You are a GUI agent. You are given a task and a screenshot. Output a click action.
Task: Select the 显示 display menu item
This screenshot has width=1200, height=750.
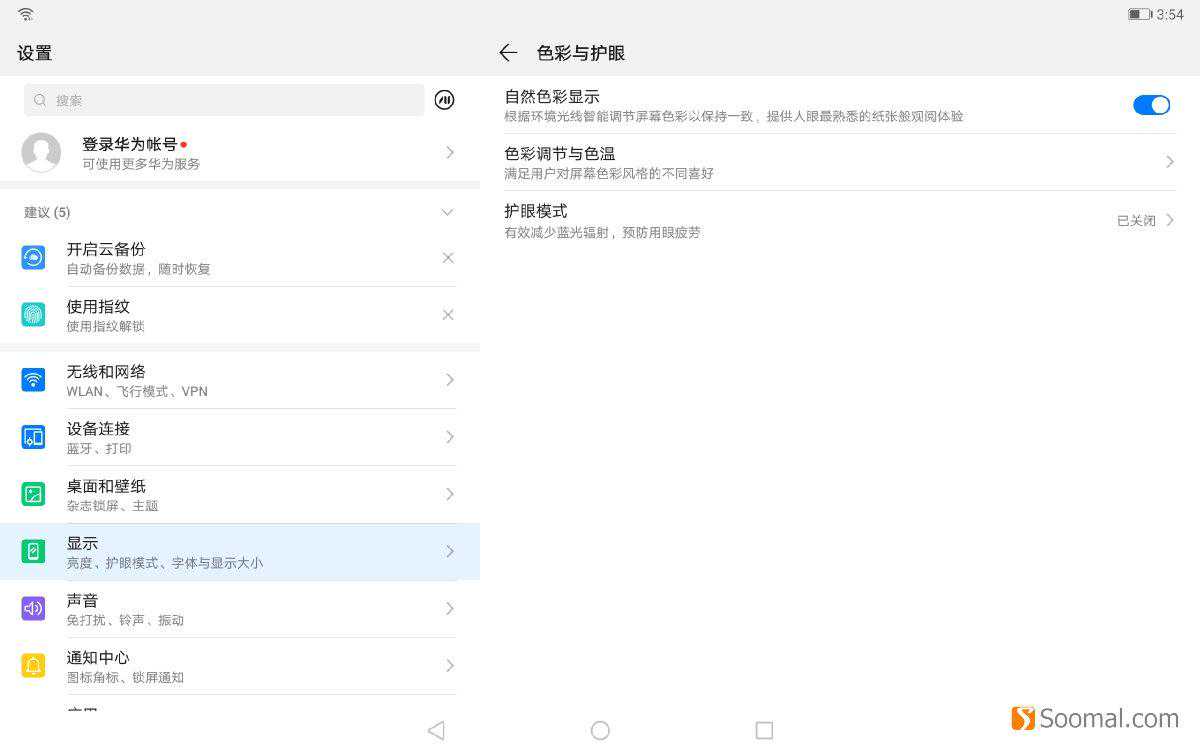(240, 552)
